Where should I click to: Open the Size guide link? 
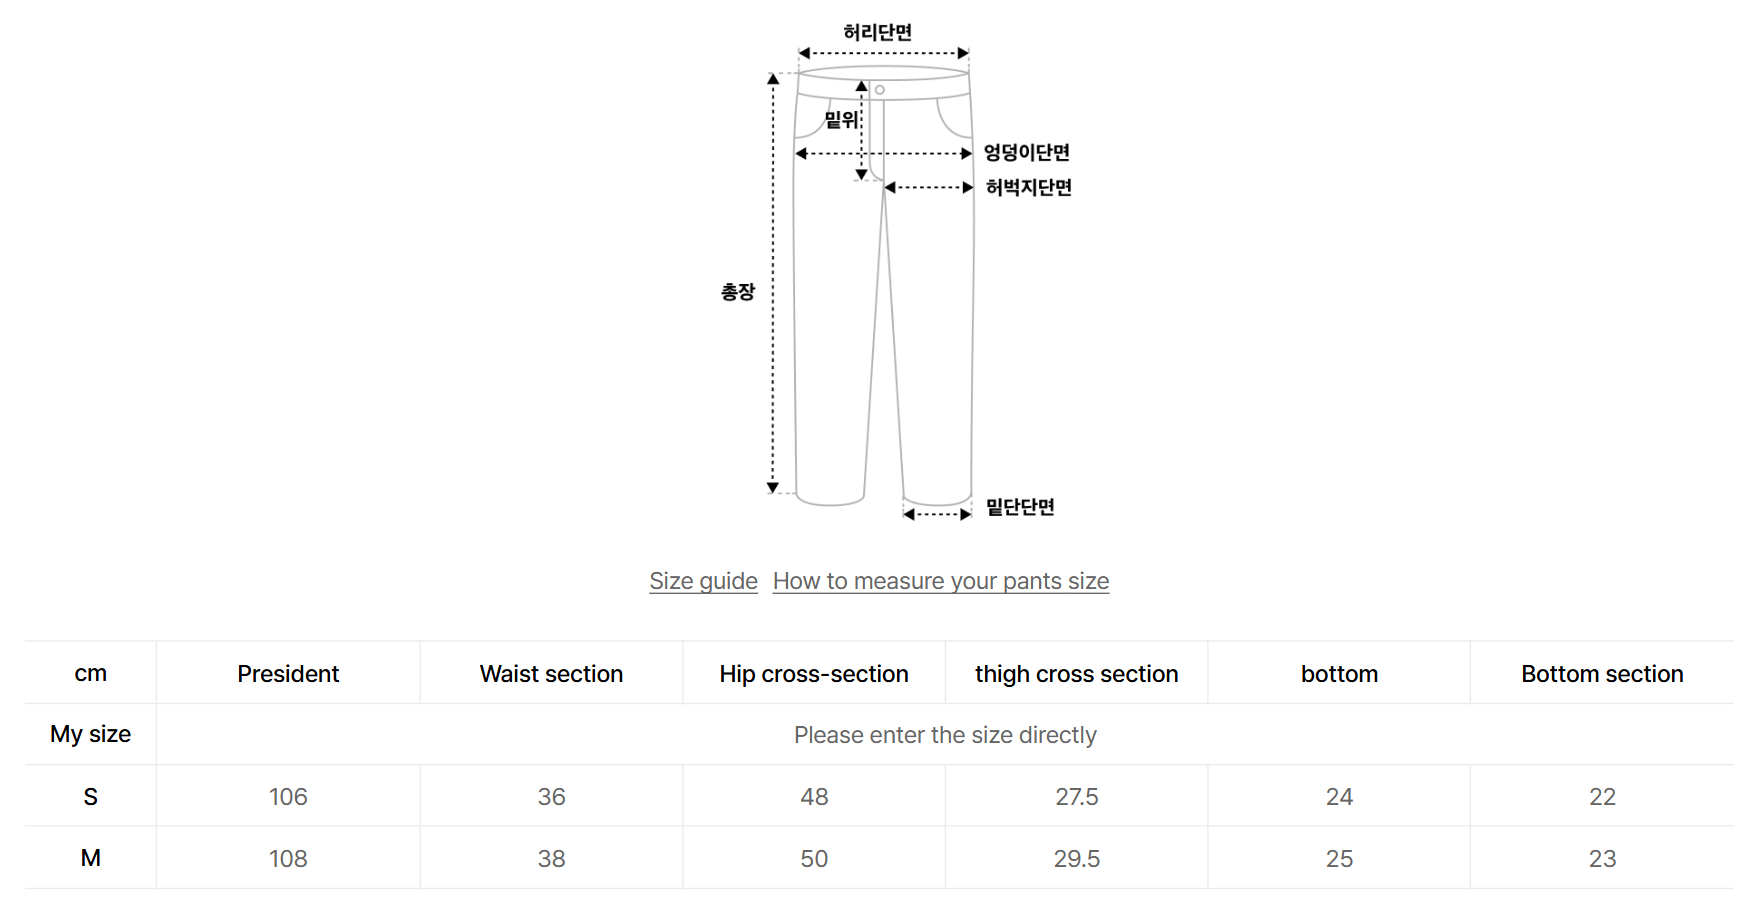pyautogui.click(x=703, y=581)
